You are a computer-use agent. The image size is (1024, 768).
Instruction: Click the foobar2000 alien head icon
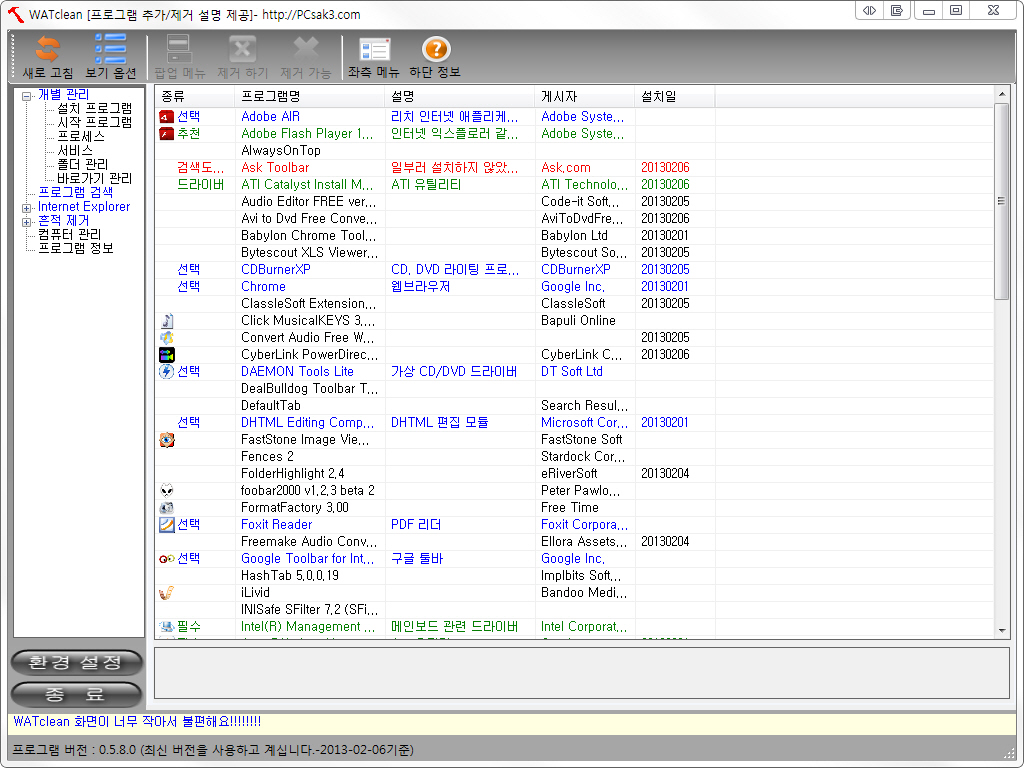[167, 490]
